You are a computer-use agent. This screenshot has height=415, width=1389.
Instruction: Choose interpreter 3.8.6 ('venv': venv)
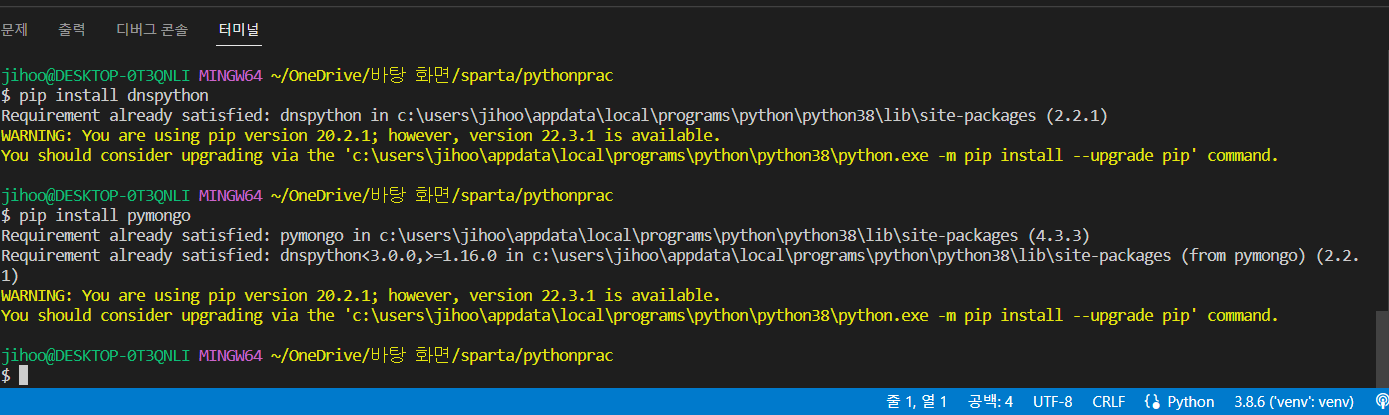tap(1294, 402)
